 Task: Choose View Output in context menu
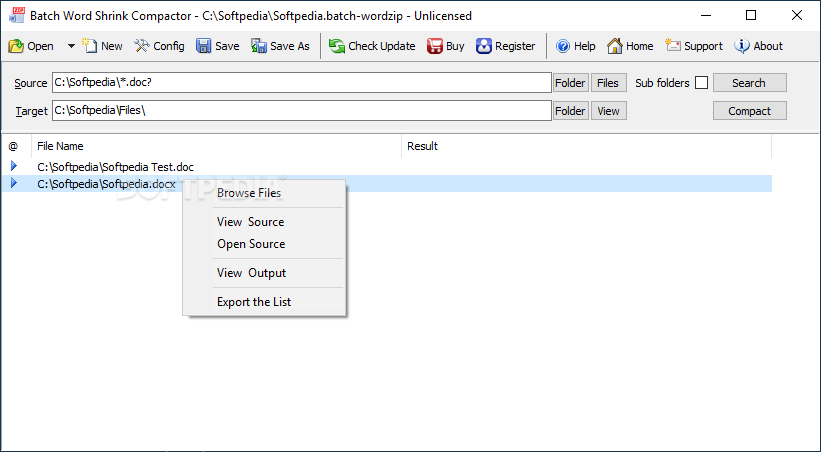[x=264, y=273]
